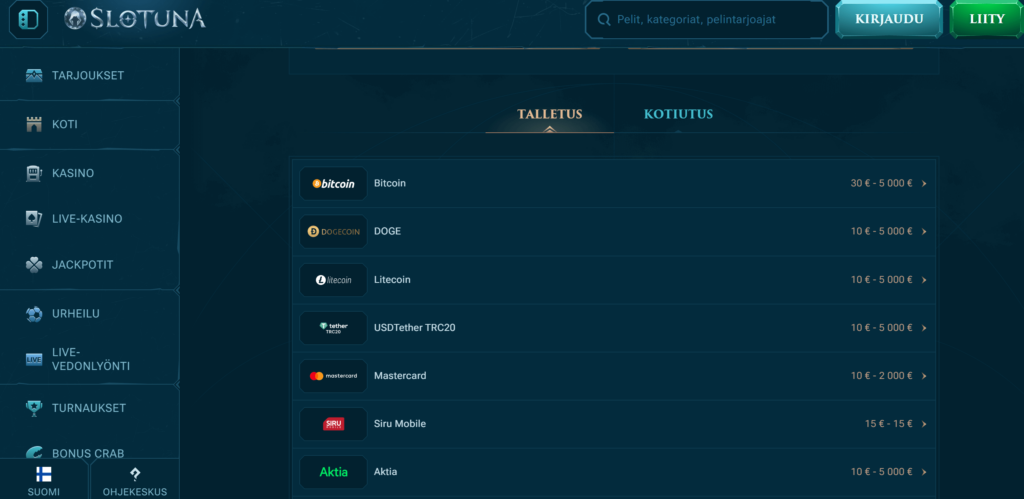1024x499 pixels.
Task: Open Ohjekeskus help center
Action: click(135, 480)
